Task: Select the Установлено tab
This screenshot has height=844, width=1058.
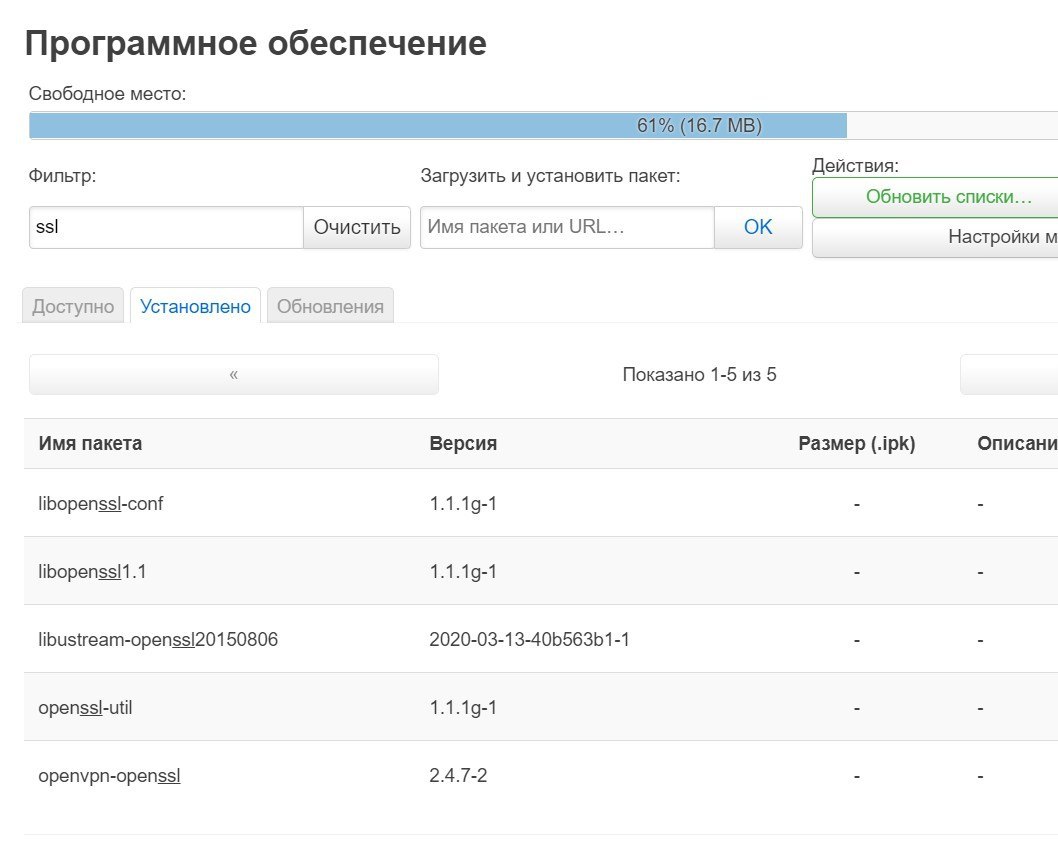Action: click(x=195, y=306)
